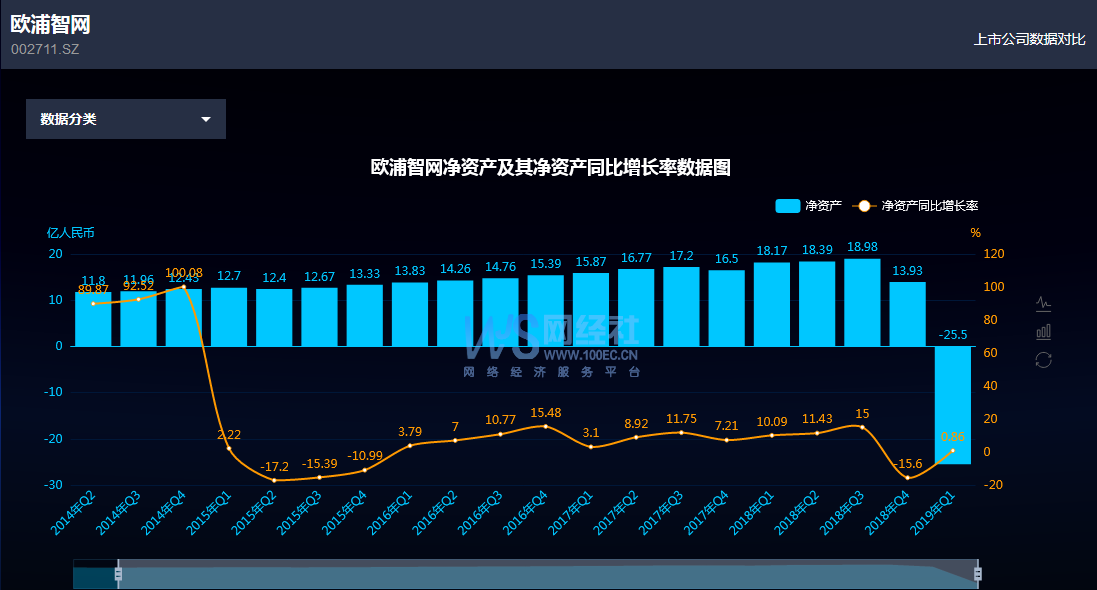Viewport: 1097px width, 590px height.
Task: Click the growth-rate point at -15.6
Action: (x=907, y=477)
